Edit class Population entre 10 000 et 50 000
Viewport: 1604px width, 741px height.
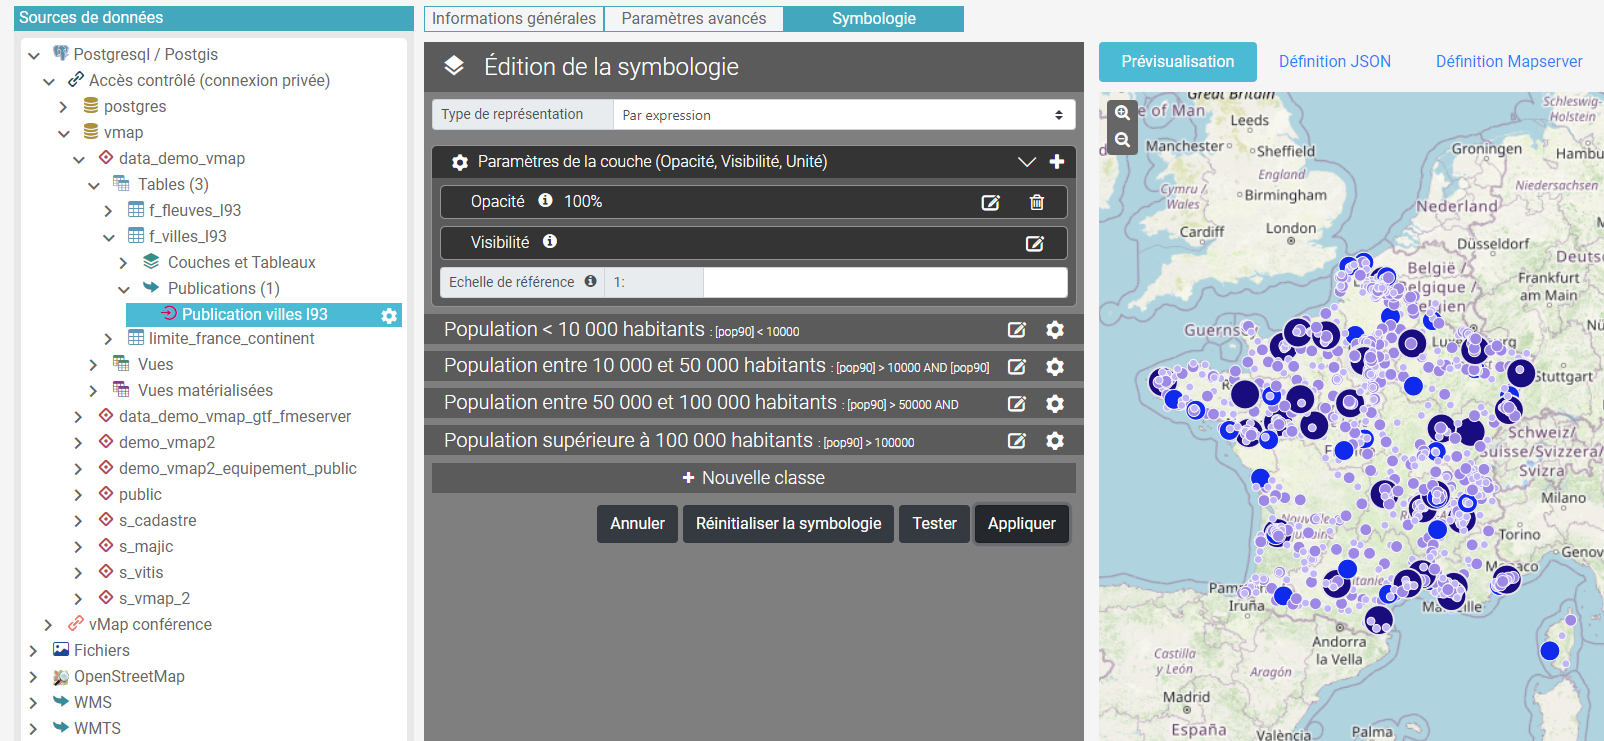(1017, 367)
